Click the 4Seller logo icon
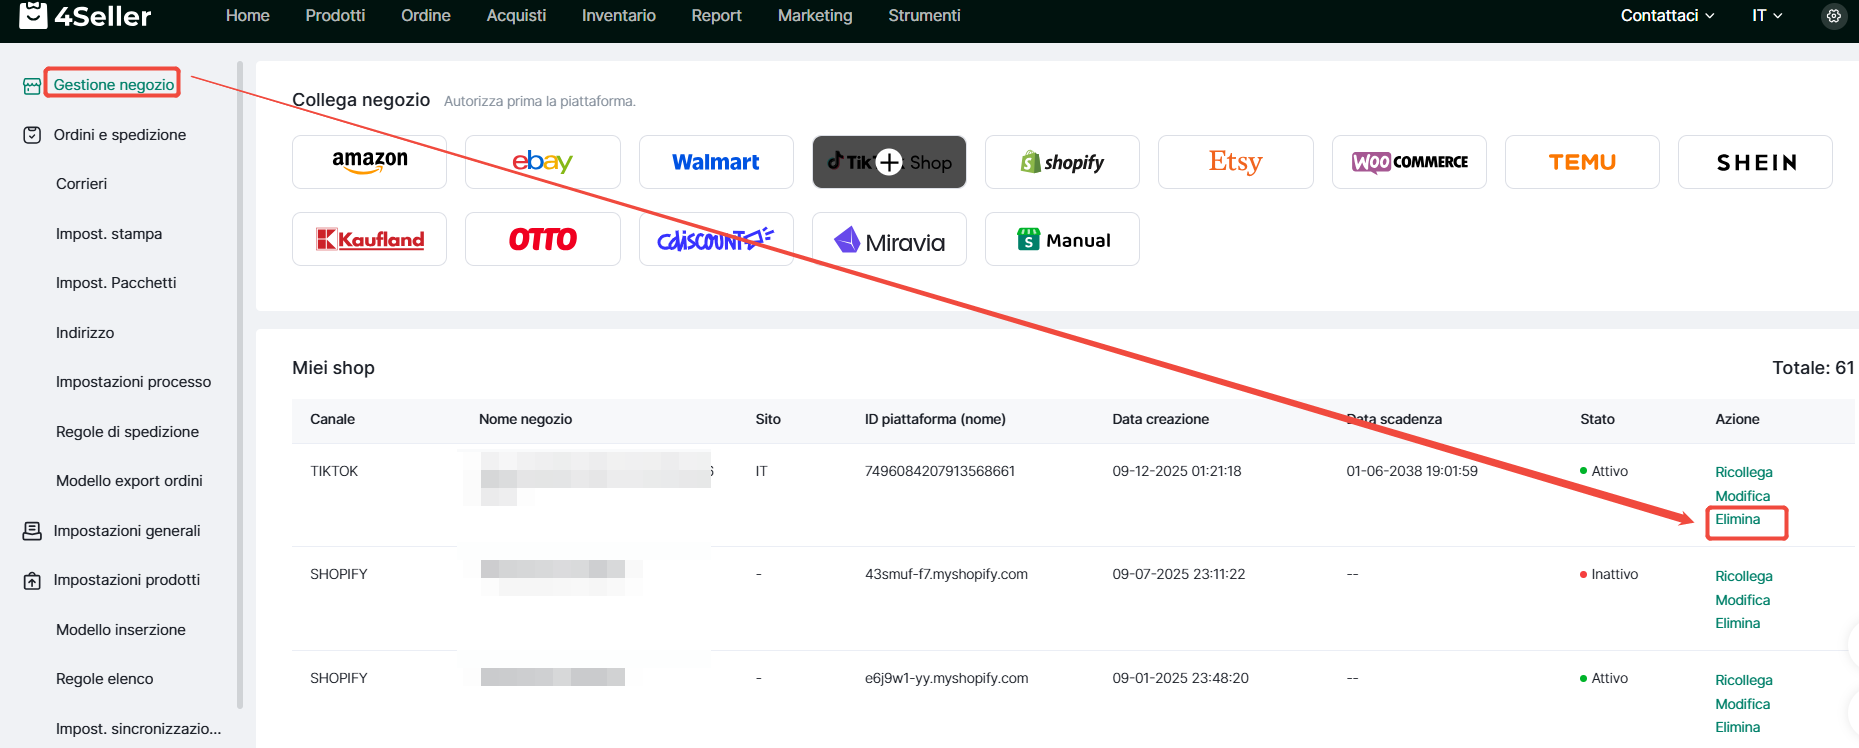The width and height of the screenshot is (1859, 748). [33, 15]
